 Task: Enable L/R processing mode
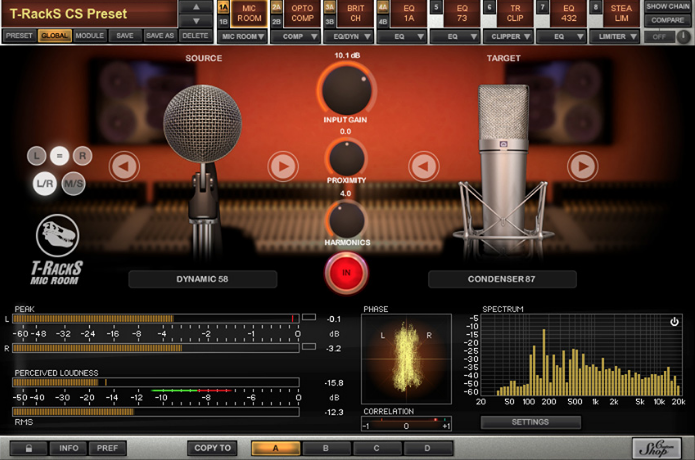[45, 183]
